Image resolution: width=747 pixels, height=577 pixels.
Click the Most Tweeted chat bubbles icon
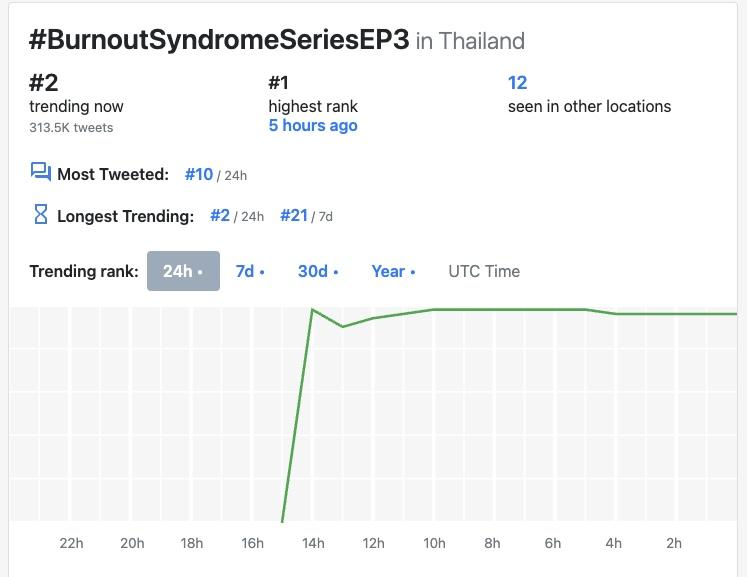pos(41,173)
